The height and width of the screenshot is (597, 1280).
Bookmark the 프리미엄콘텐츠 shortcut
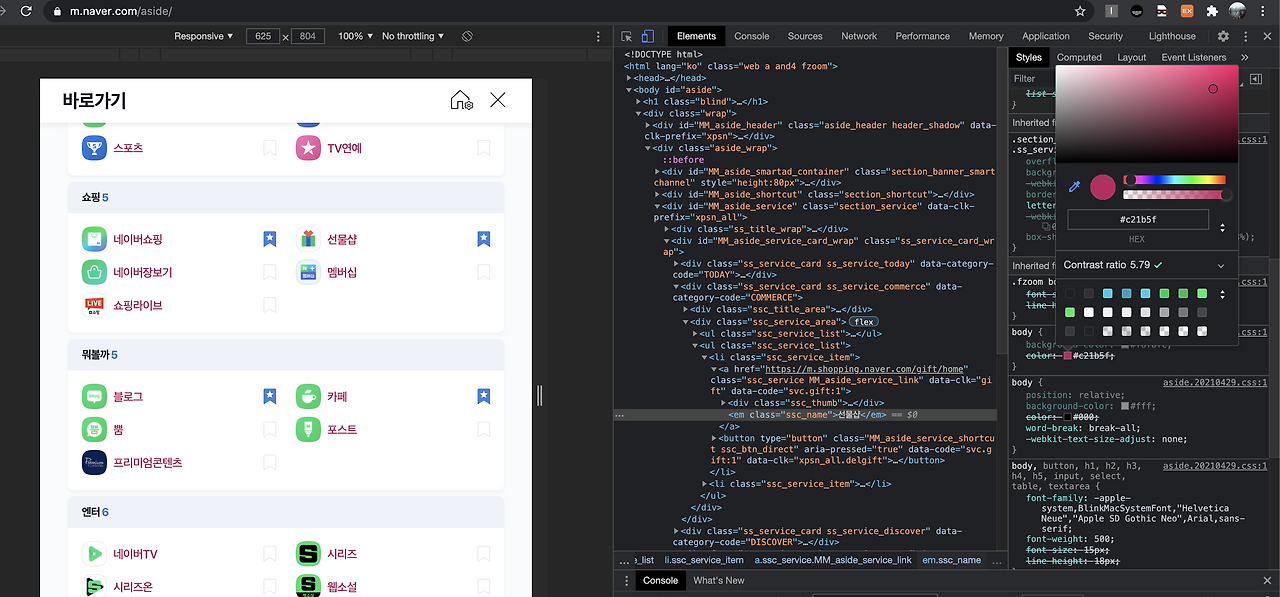[269, 462]
